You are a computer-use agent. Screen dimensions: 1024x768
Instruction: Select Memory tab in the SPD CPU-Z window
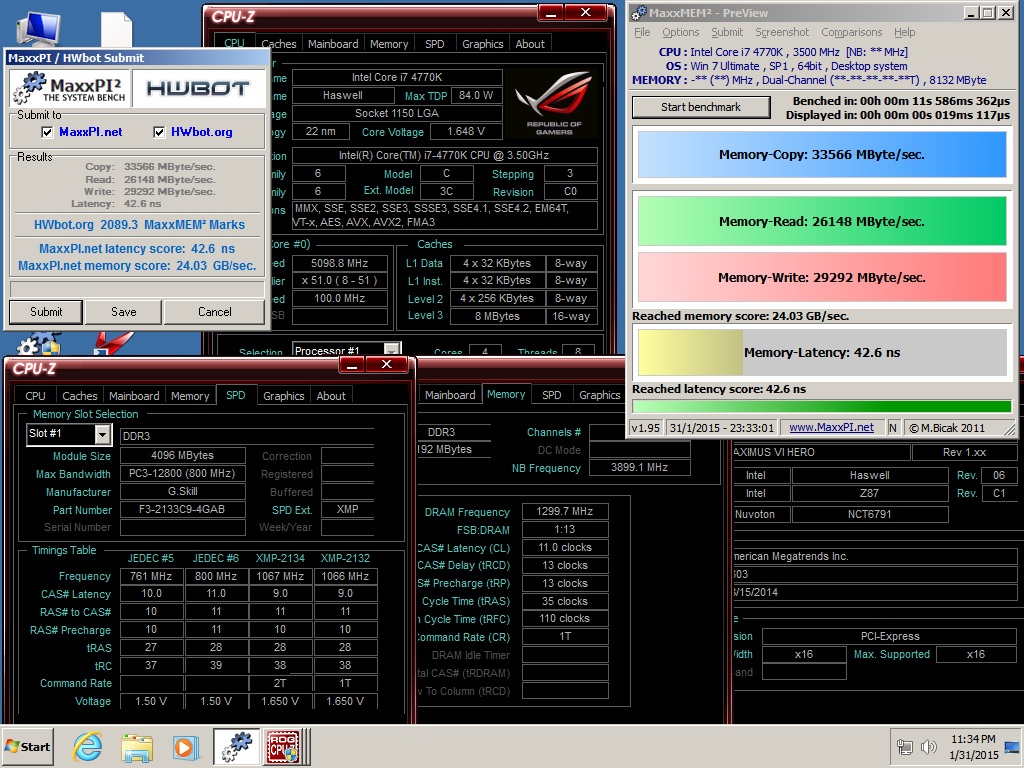[x=190, y=396]
